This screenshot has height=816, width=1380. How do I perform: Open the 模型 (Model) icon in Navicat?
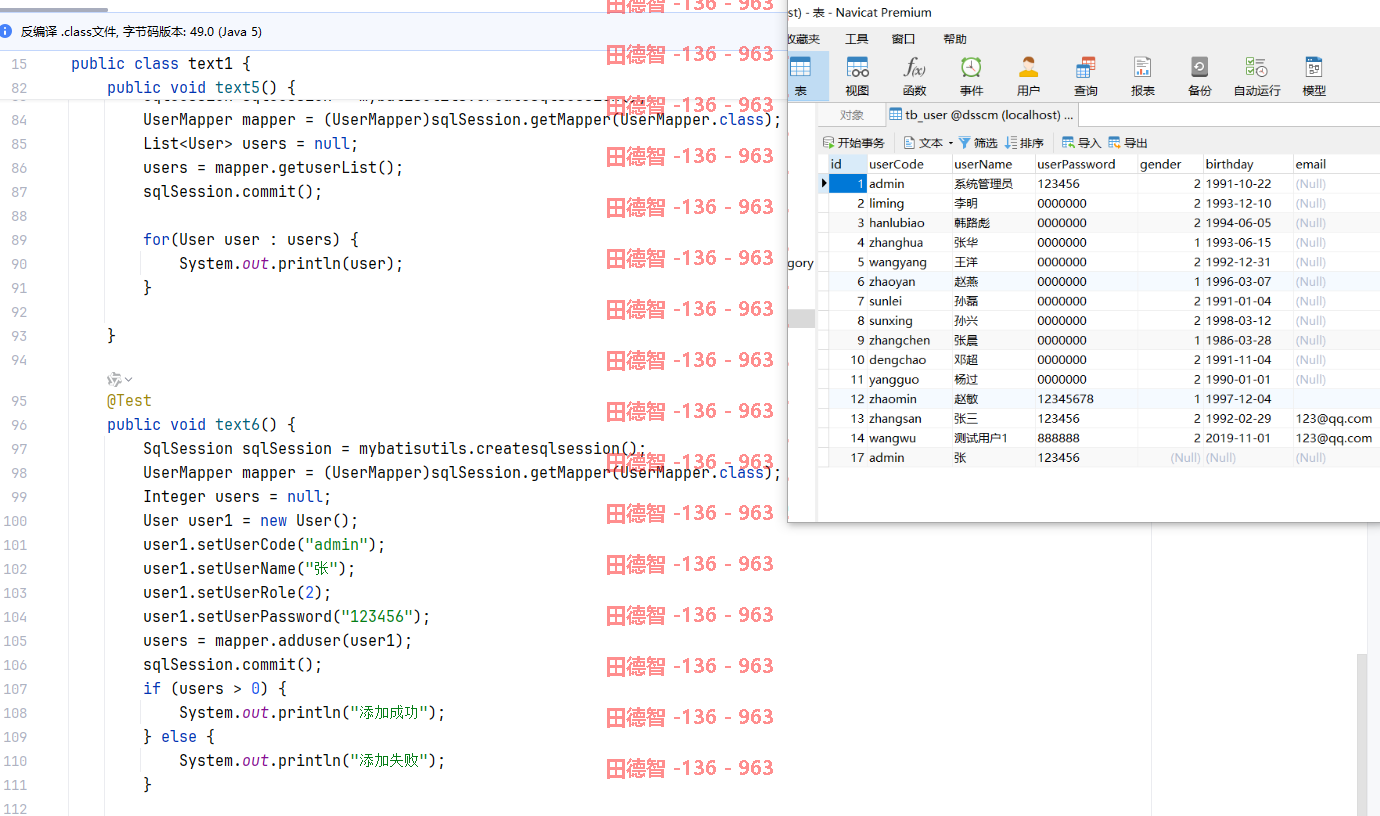tap(1314, 76)
